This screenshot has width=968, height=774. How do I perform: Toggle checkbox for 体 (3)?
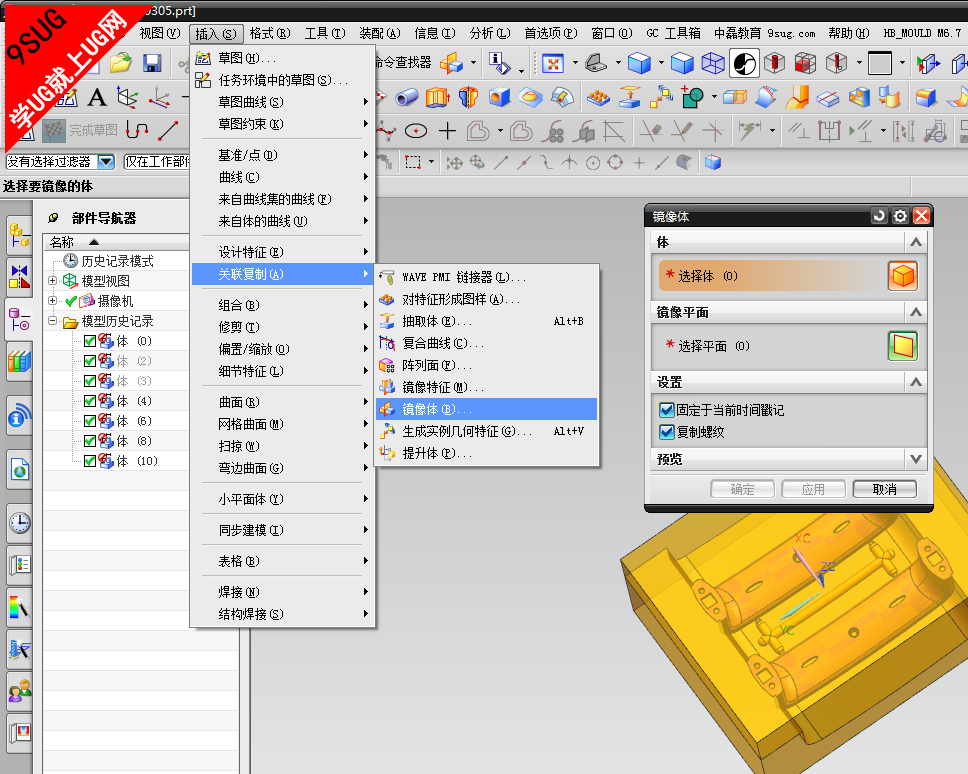90,381
